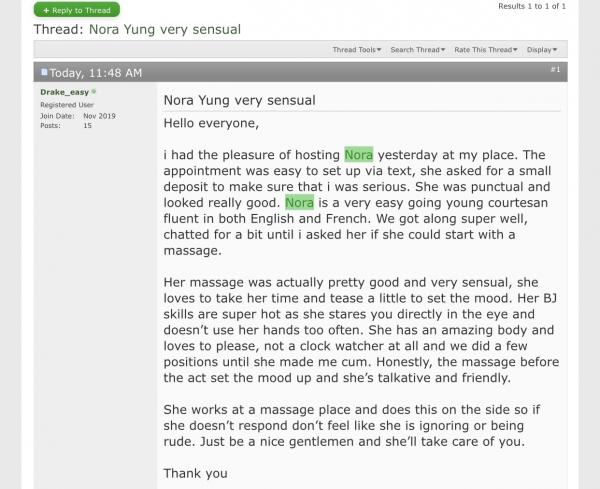
Task: Click the post title inside the message
Action: pyautogui.click(x=240, y=100)
